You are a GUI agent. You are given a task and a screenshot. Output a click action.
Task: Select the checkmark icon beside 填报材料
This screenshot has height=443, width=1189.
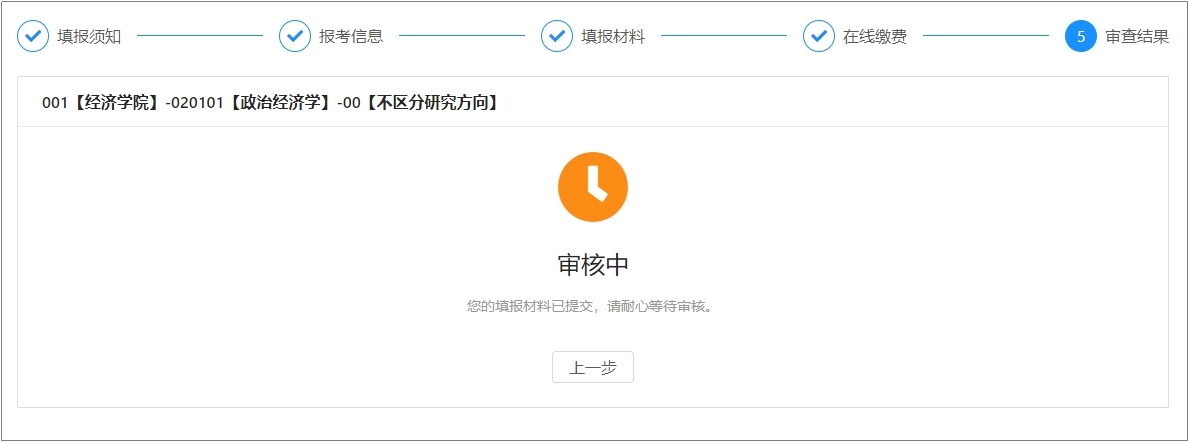(557, 37)
